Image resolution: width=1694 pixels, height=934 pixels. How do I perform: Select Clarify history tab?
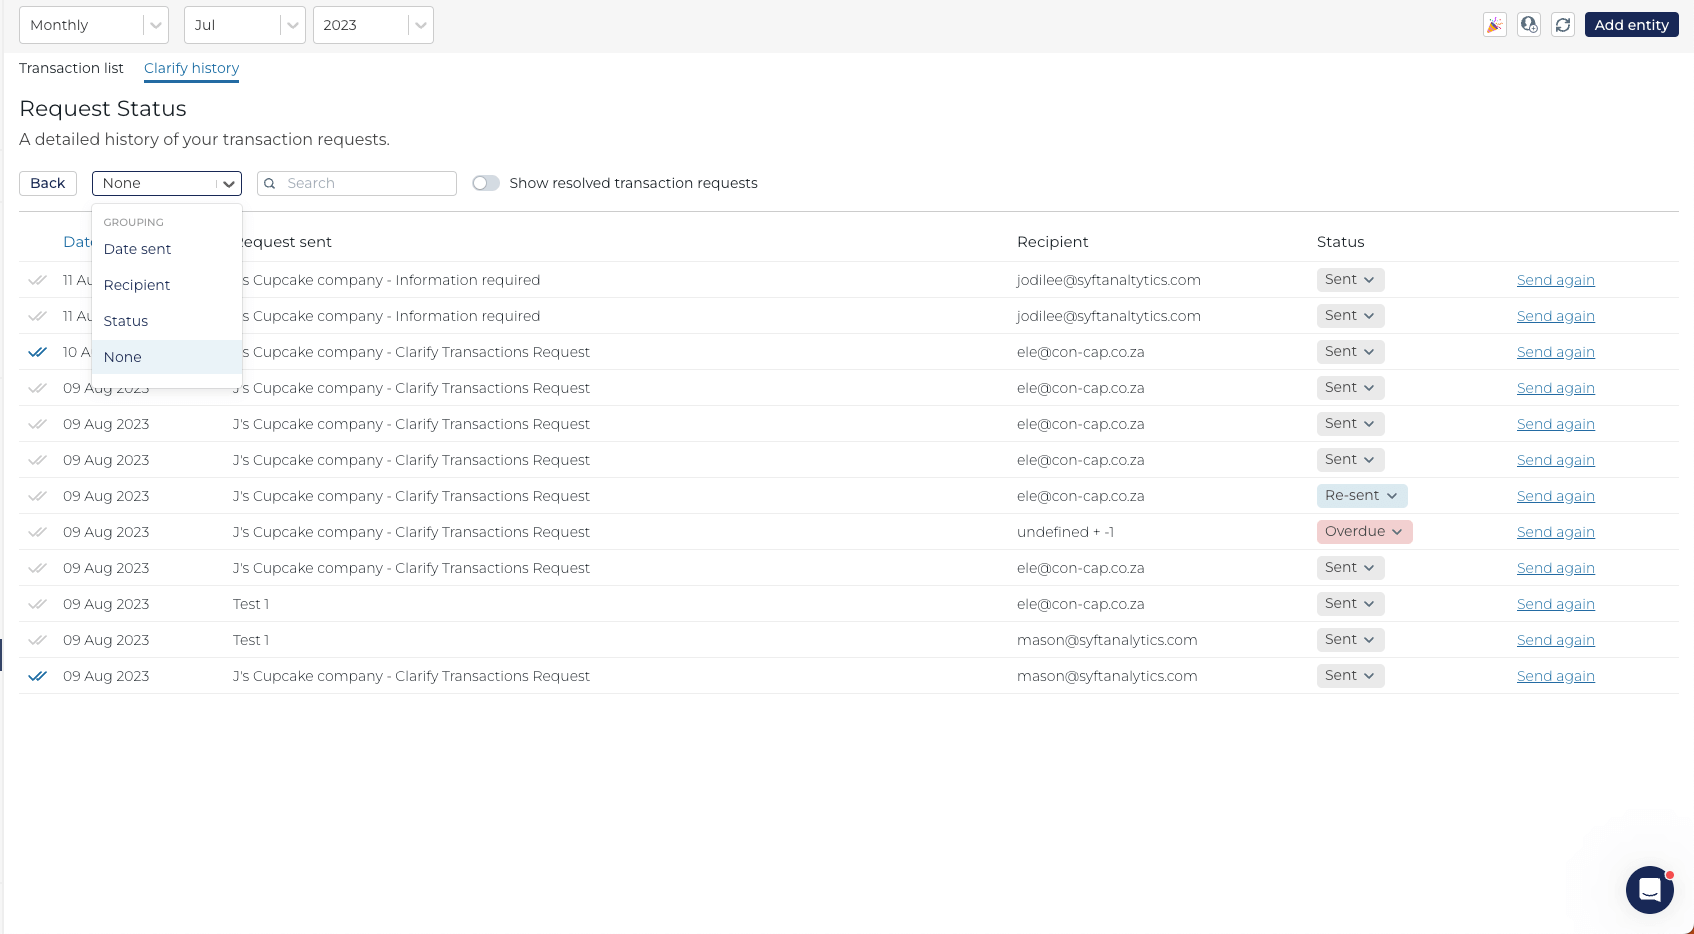[191, 68]
